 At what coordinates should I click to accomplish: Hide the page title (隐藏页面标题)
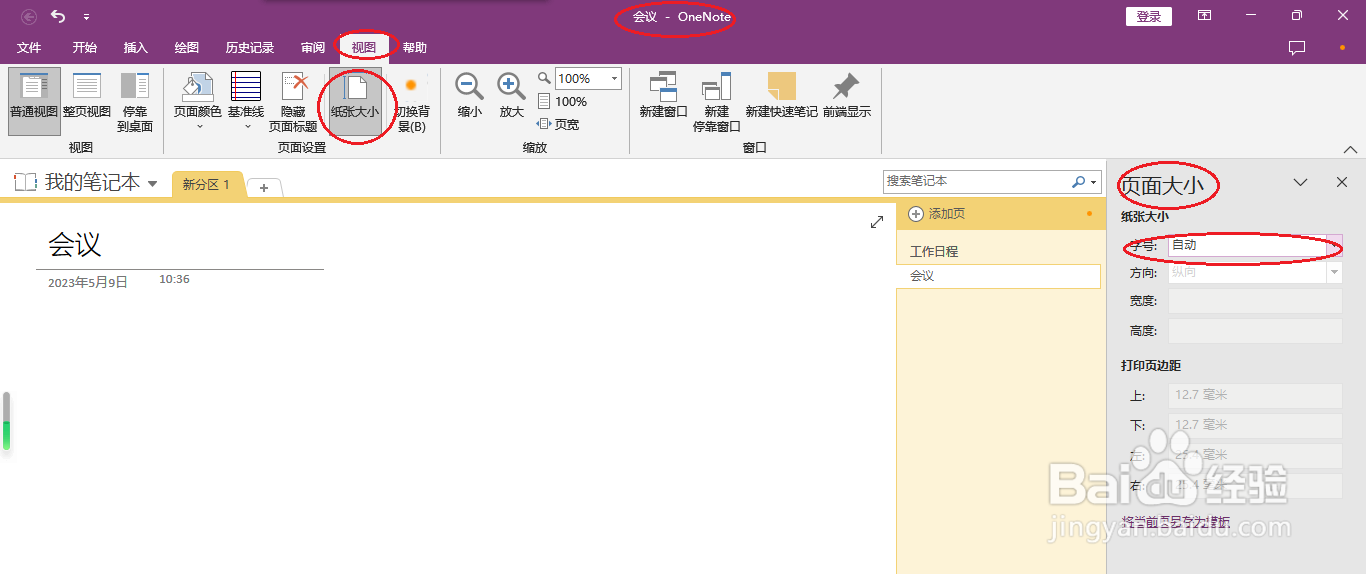[x=293, y=101]
